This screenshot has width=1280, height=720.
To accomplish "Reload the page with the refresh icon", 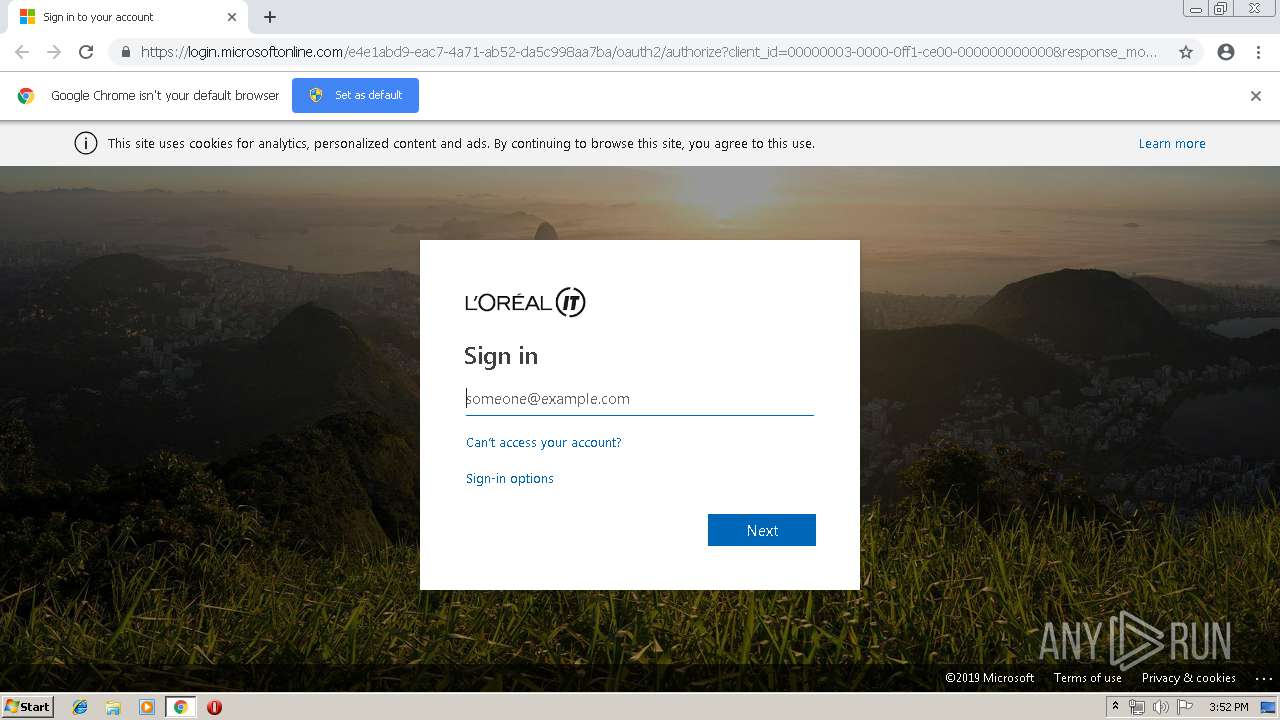I will coord(86,52).
